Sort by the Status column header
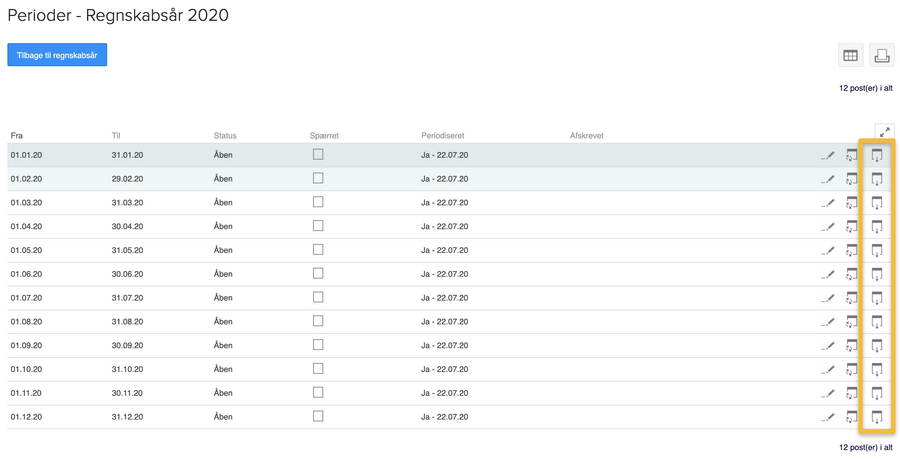This screenshot has width=900, height=459. pos(225,136)
